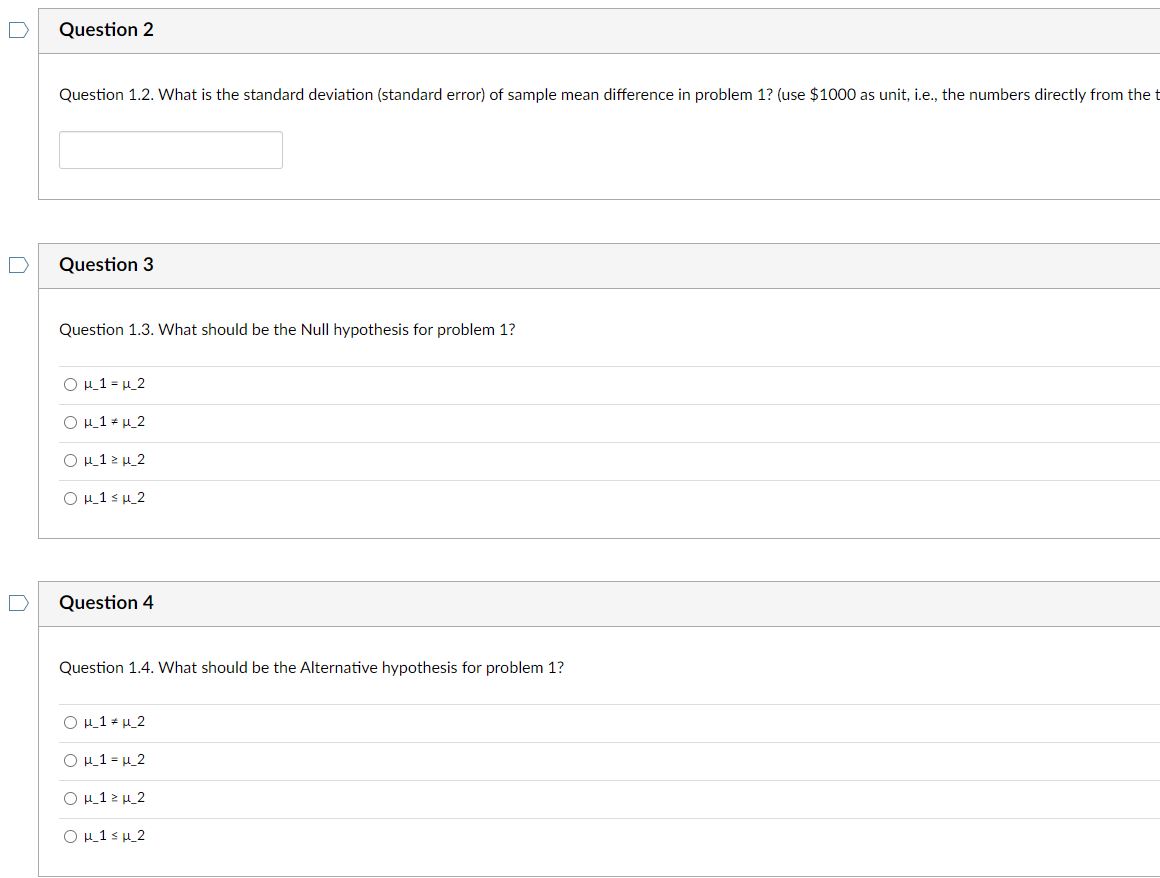
Task: Click the Question 1.3 prompt text
Action: 287,329
